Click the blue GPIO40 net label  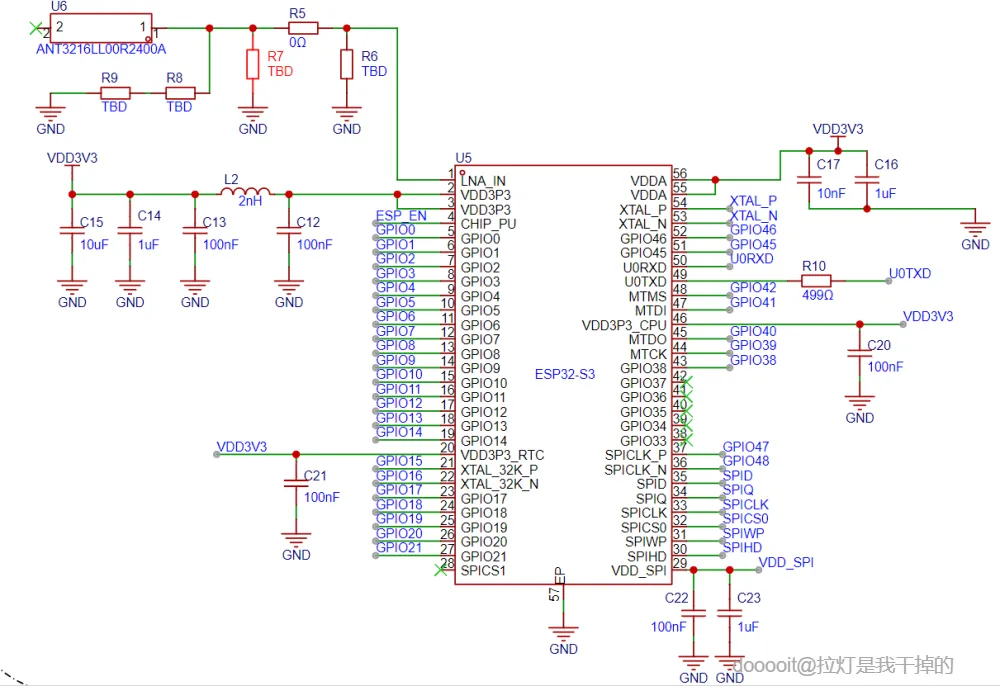click(753, 331)
